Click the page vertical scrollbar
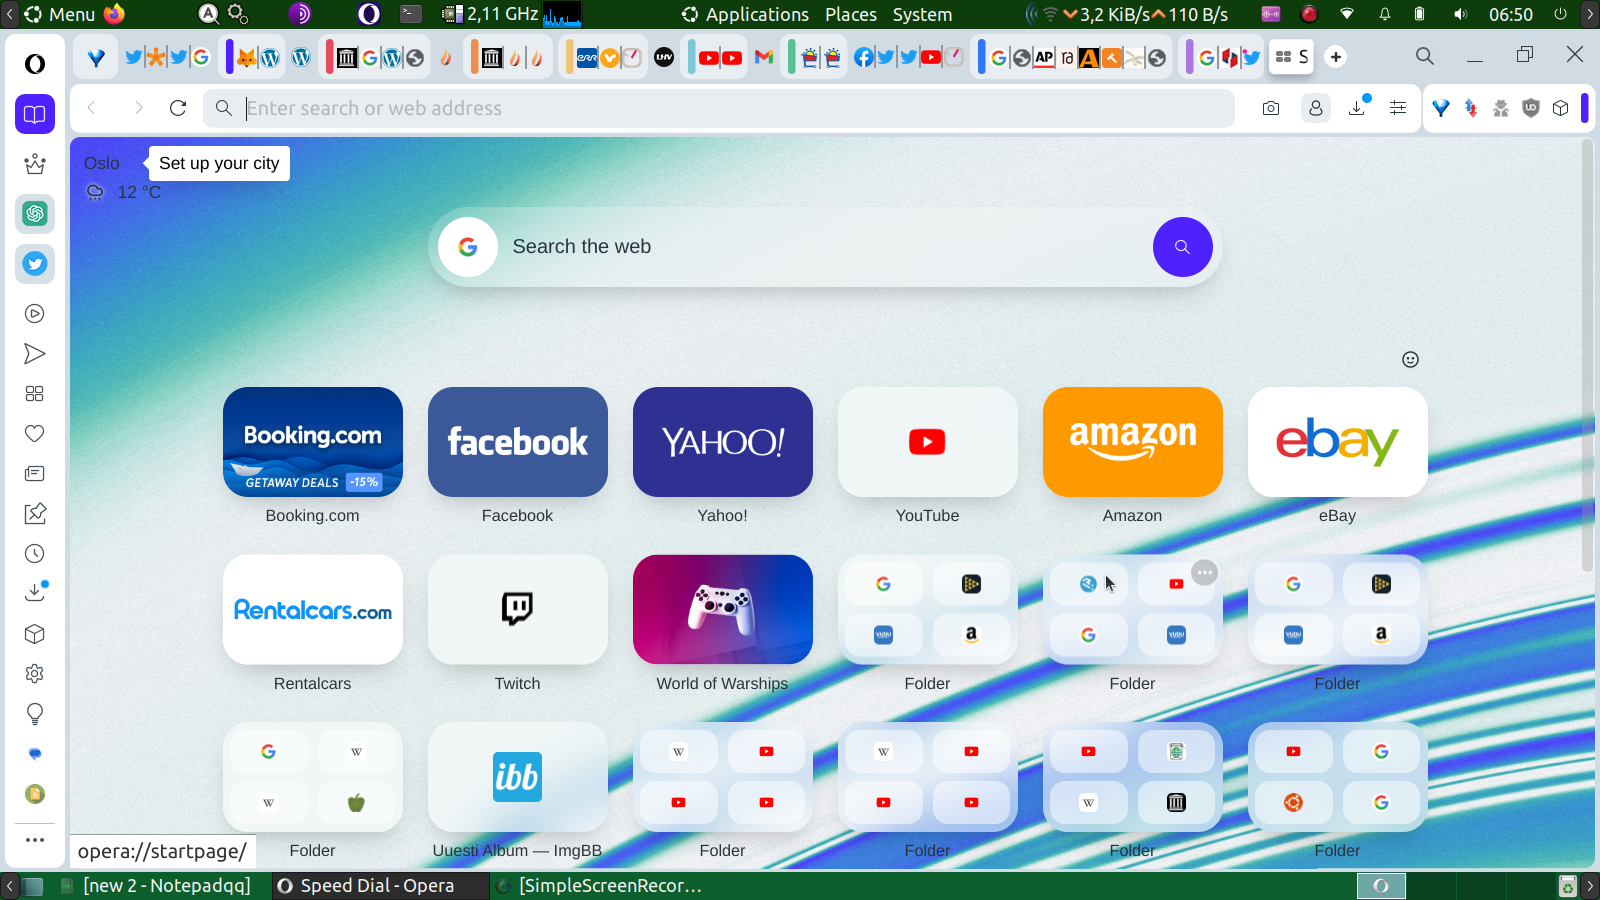 [x=1587, y=357]
